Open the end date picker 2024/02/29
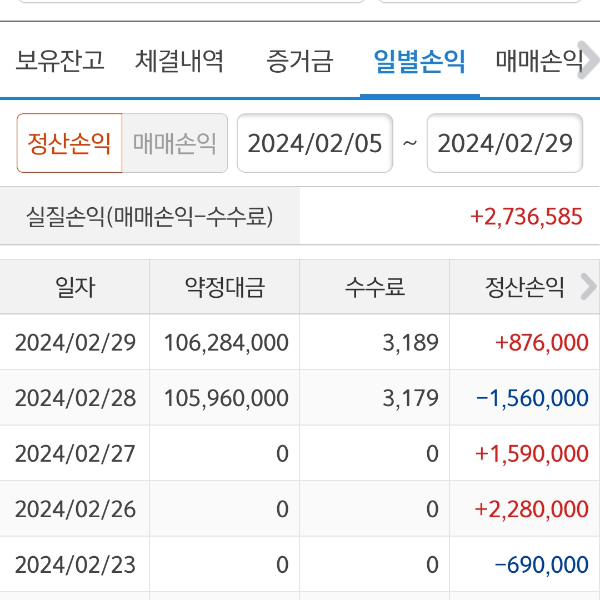The height and width of the screenshot is (600, 600). coord(505,143)
